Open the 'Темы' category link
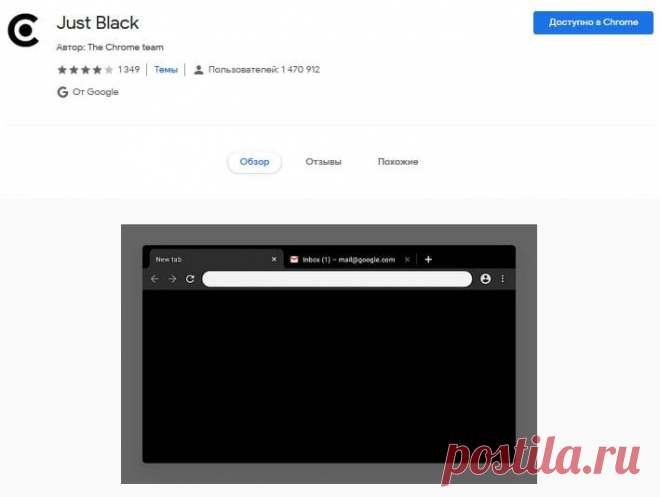Image resolution: width=660 pixels, height=497 pixels. click(166, 69)
